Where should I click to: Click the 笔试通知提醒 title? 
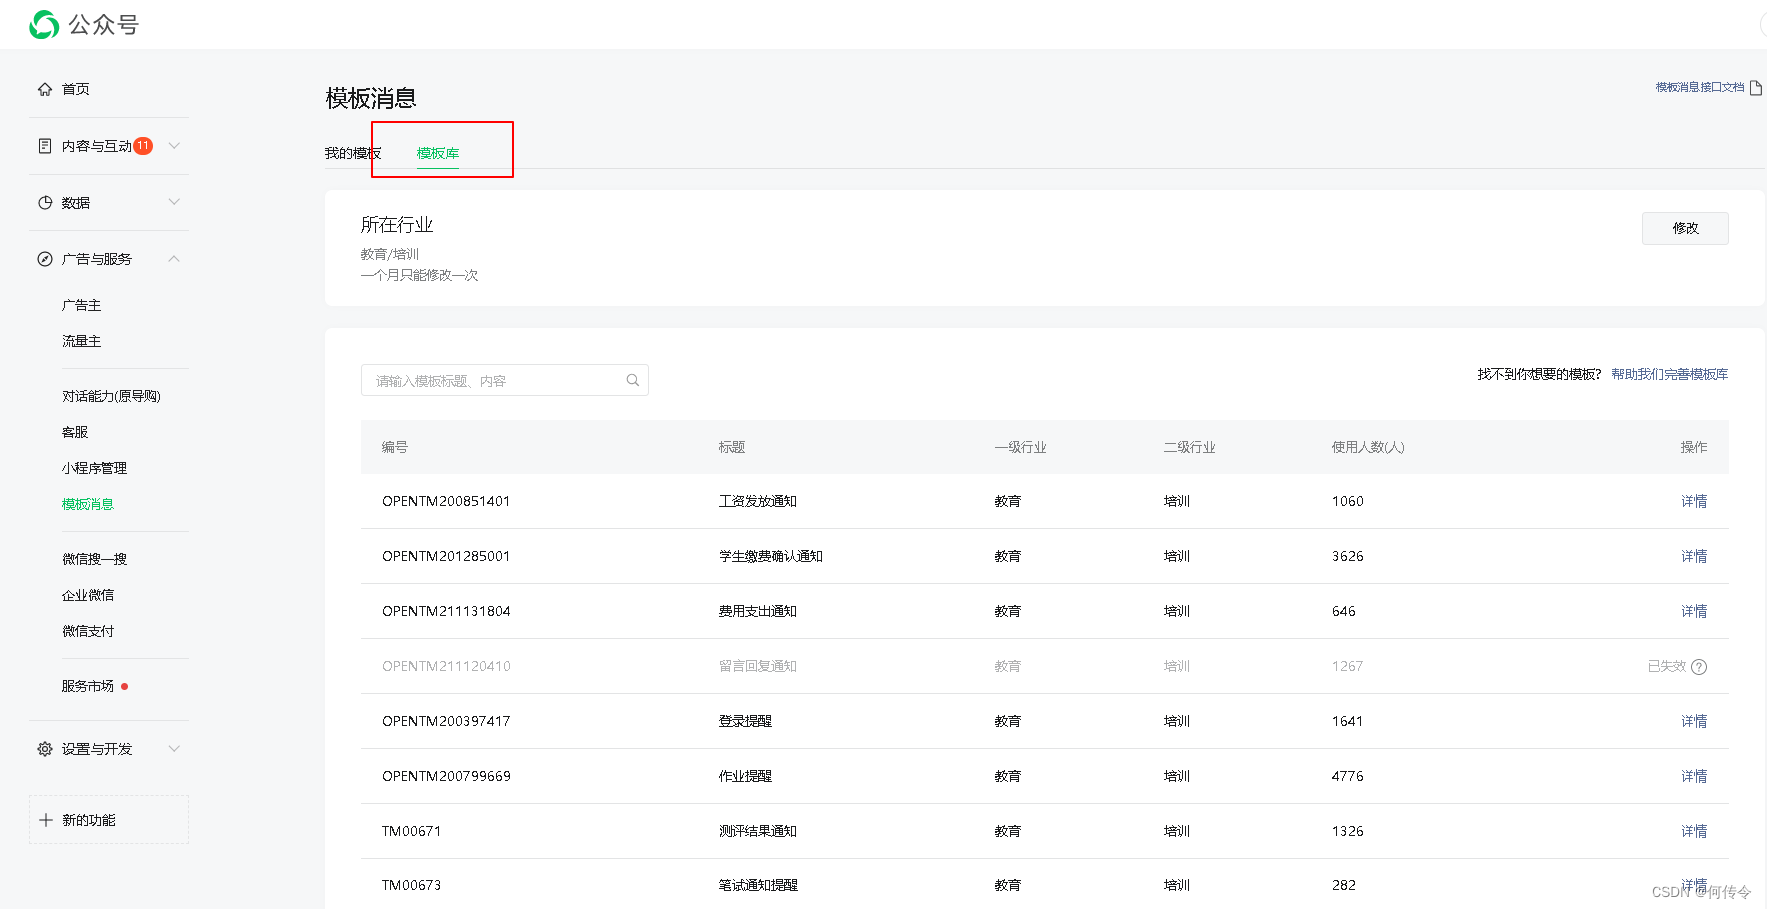[x=757, y=885]
